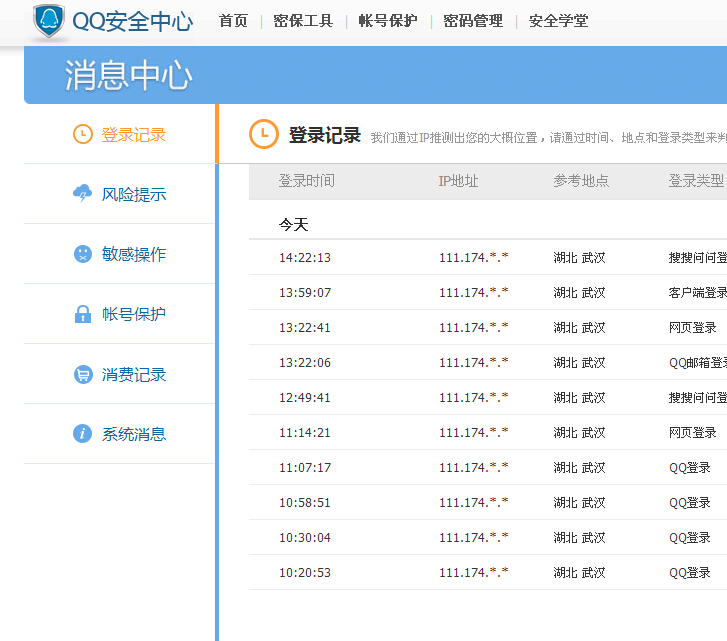This screenshot has height=641, width=727.
Task: Click 湖北 武汉 in the 13:59:07 row
Action: click(x=580, y=293)
